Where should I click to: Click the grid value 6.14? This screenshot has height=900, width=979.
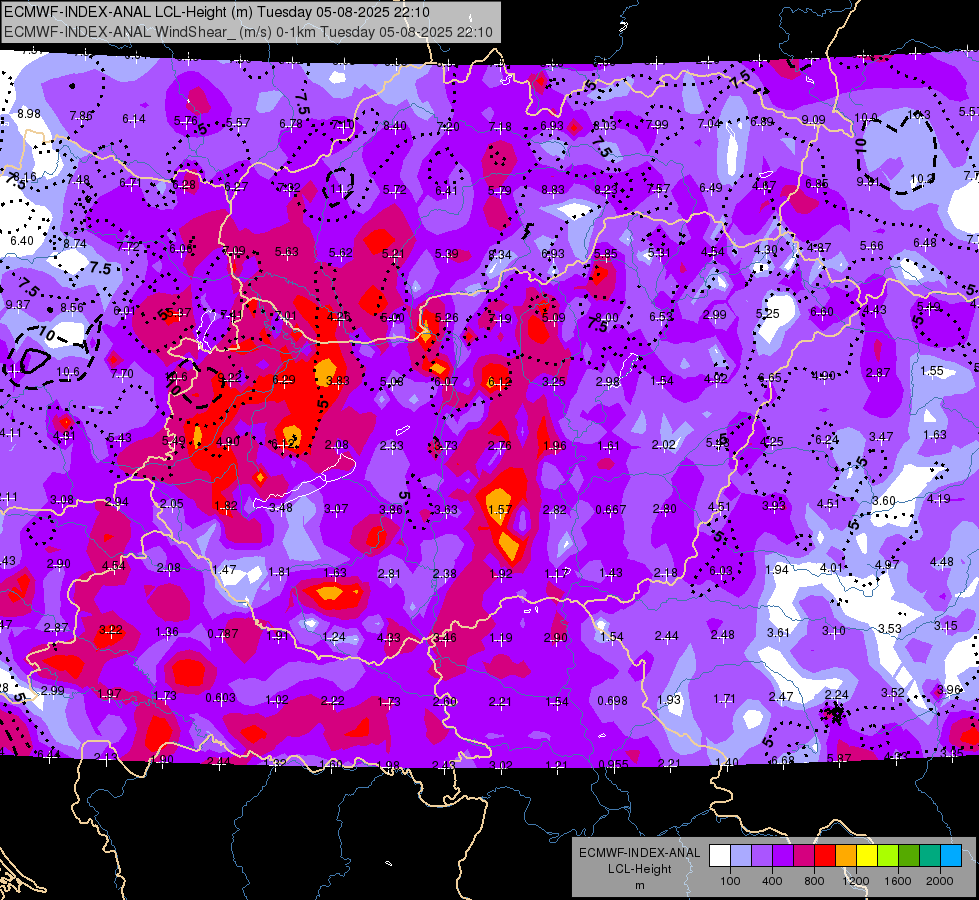(134, 119)
